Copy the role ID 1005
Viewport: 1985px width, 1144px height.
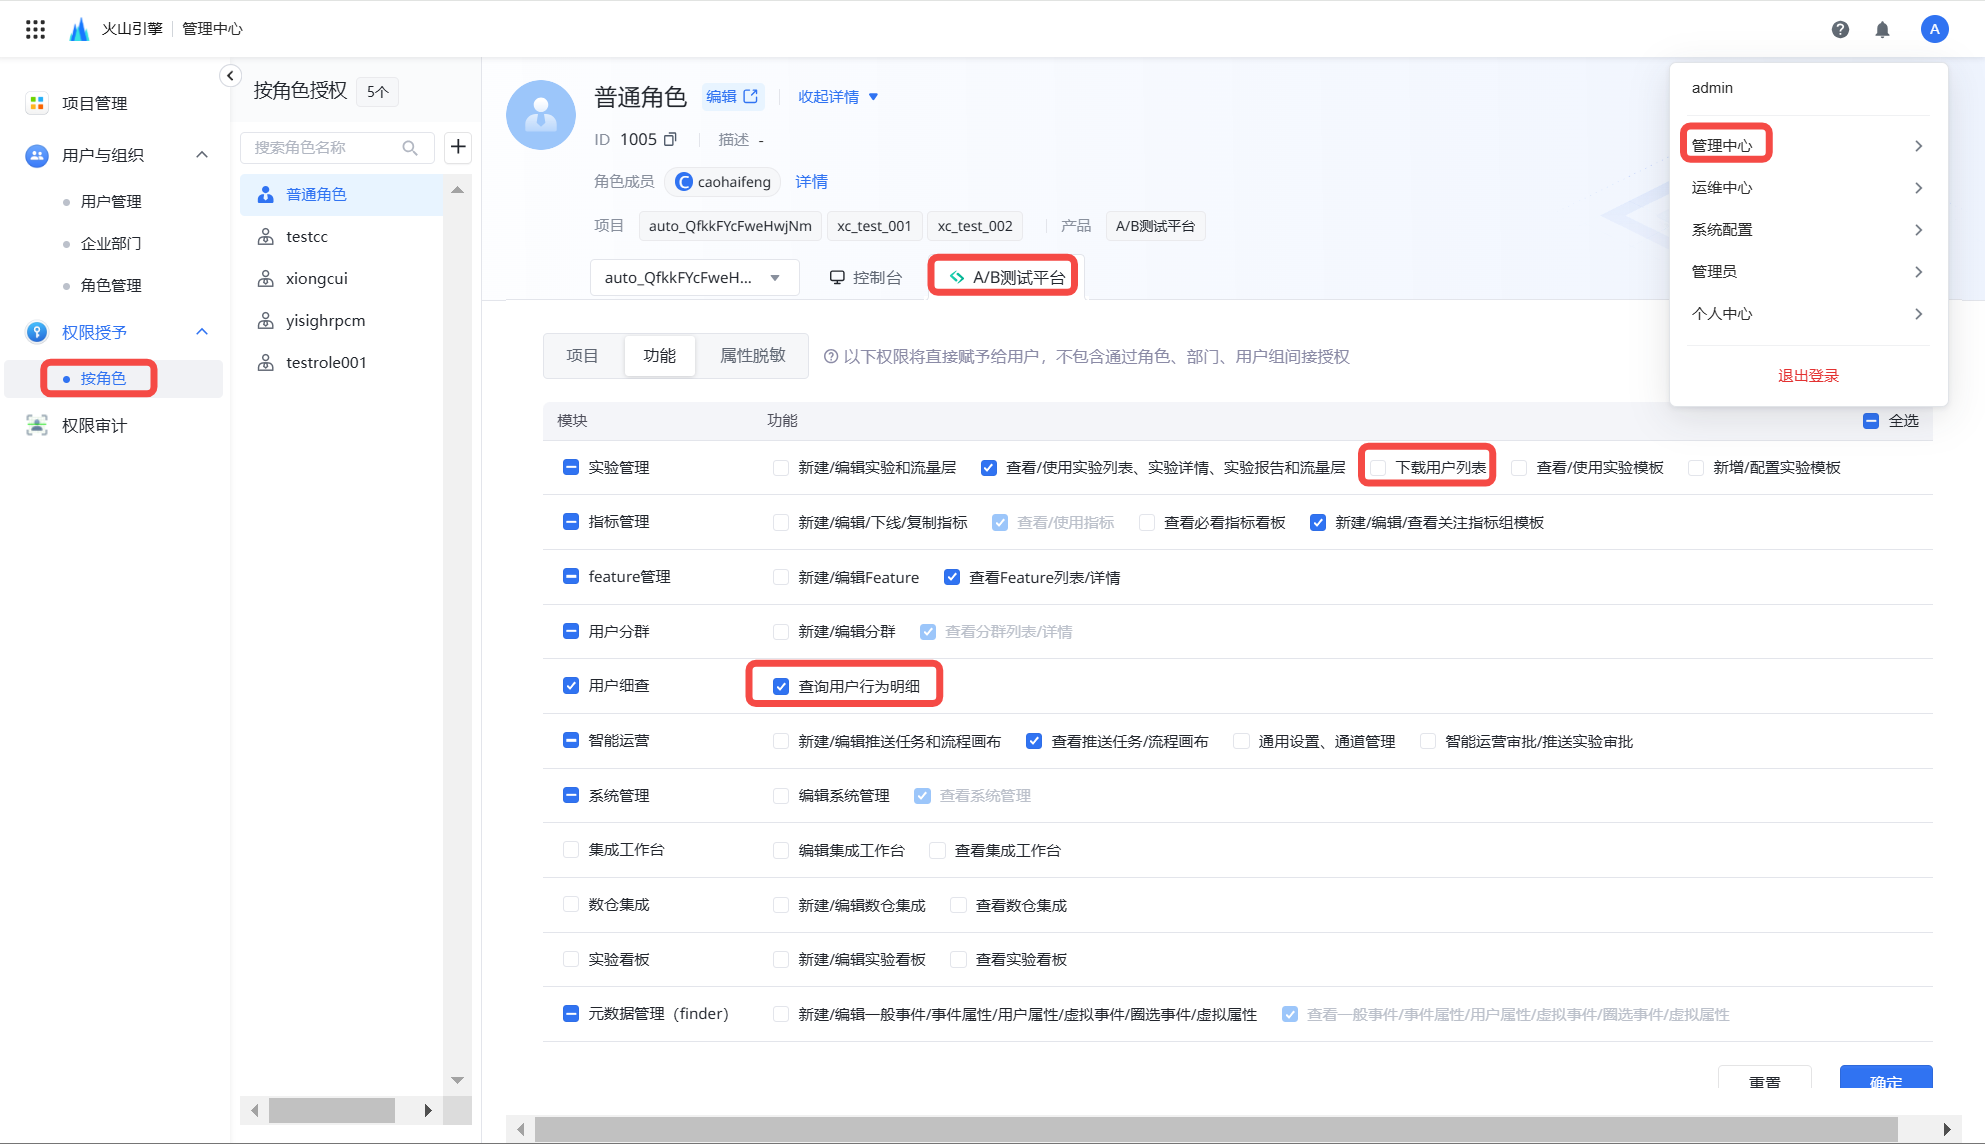tap(670, 139)
